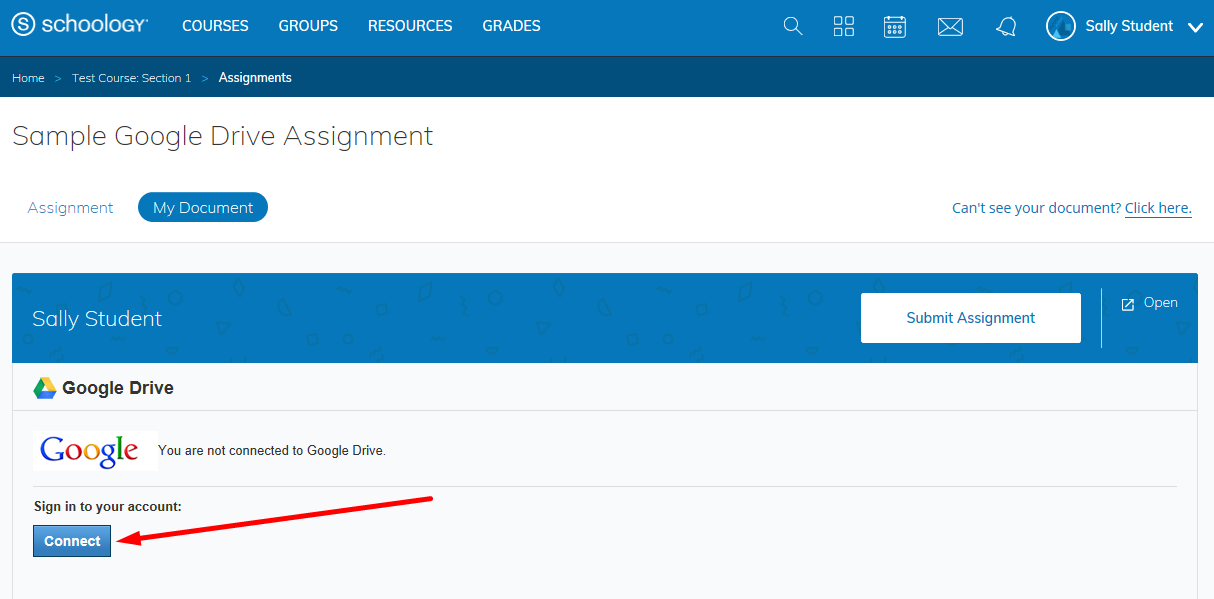This screenshot has height=599, width=1214.
Task: Click the Schoology logo
Action: click(80, 26)
